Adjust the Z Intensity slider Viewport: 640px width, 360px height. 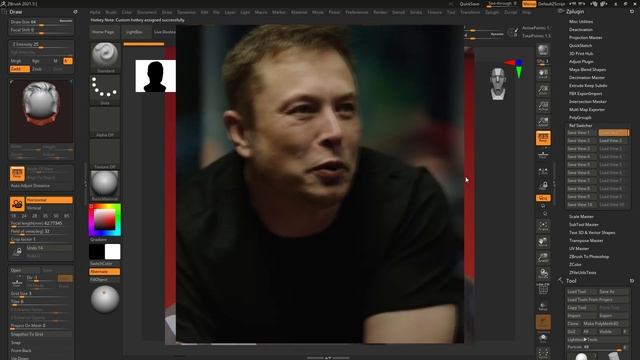pos(41,44)
